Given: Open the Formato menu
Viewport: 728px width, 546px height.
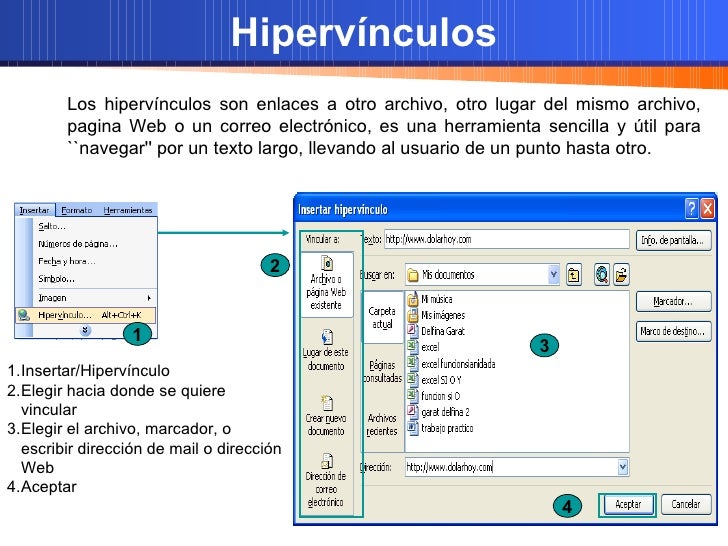Looking at the screenshot, I should pyautogui.click(x=77, y=210).
